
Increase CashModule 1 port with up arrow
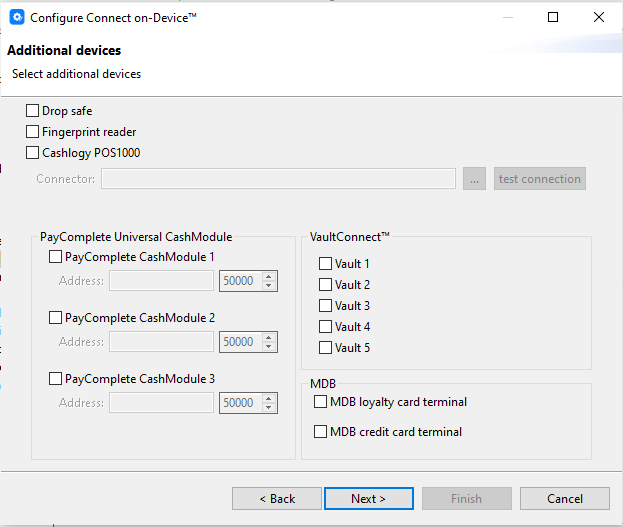[x=269, y=276]
